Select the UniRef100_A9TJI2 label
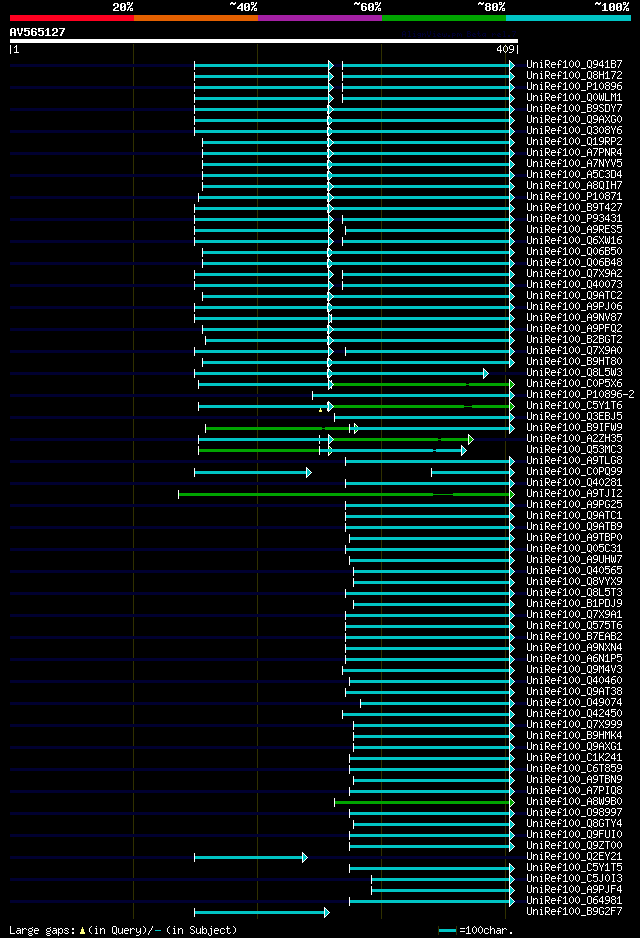Image resolution: width=640 pixels, height=938 pixels. click(x=574, y=494)
